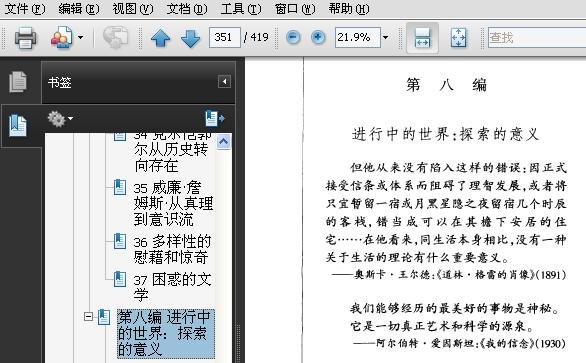This screenshot has width=586, height=363.
Task: Click the page number field showing 351
Action: (225, 37)
